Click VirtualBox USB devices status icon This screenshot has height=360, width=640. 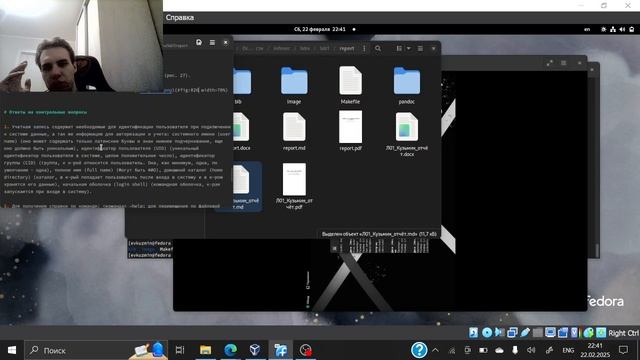pyautogui.click(x=525, y=333)
